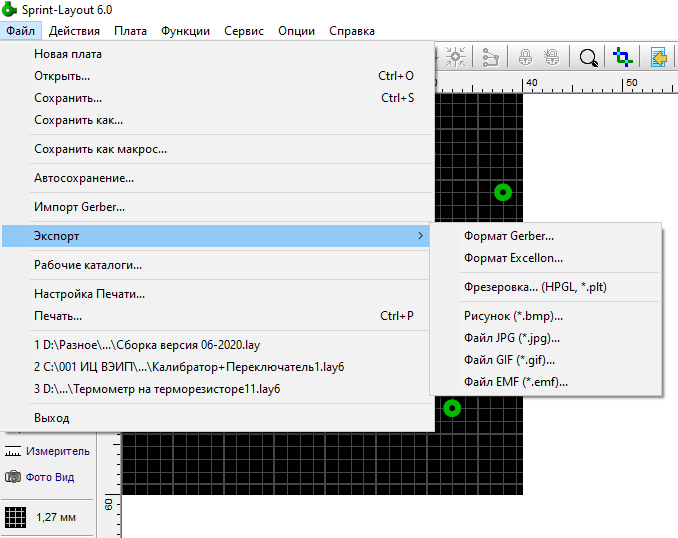Export as Файл JPG (*.jpg)...
The image size is (678, 538).
point(546,338)
